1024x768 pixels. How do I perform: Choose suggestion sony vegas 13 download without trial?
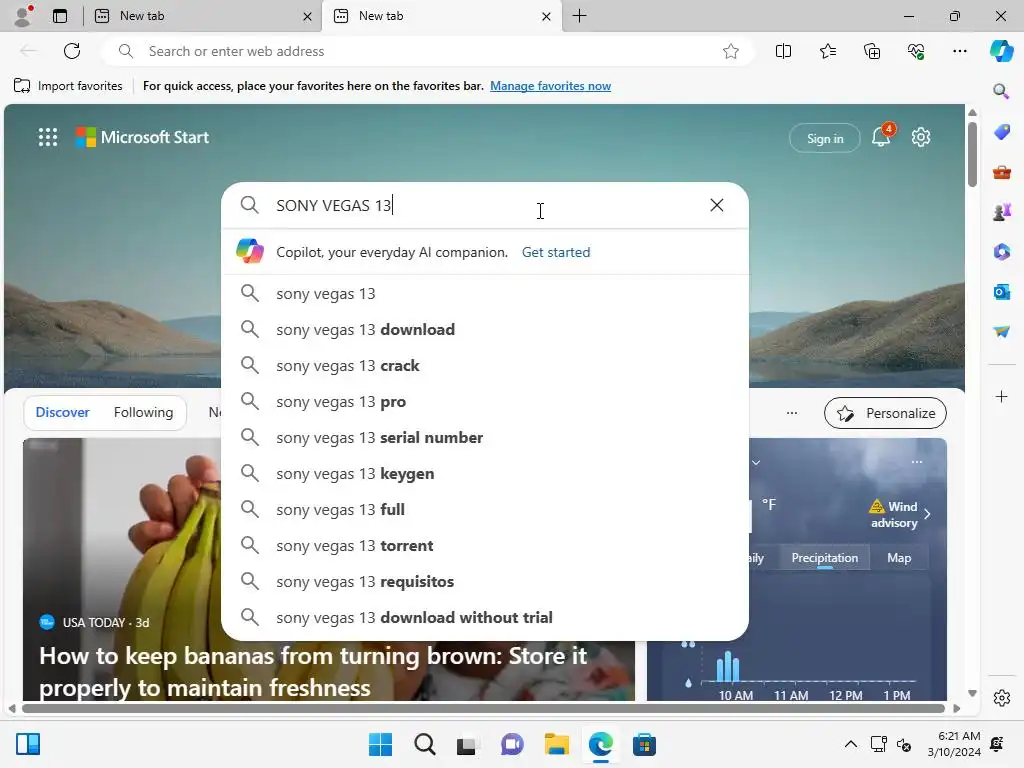click(485, 617)
